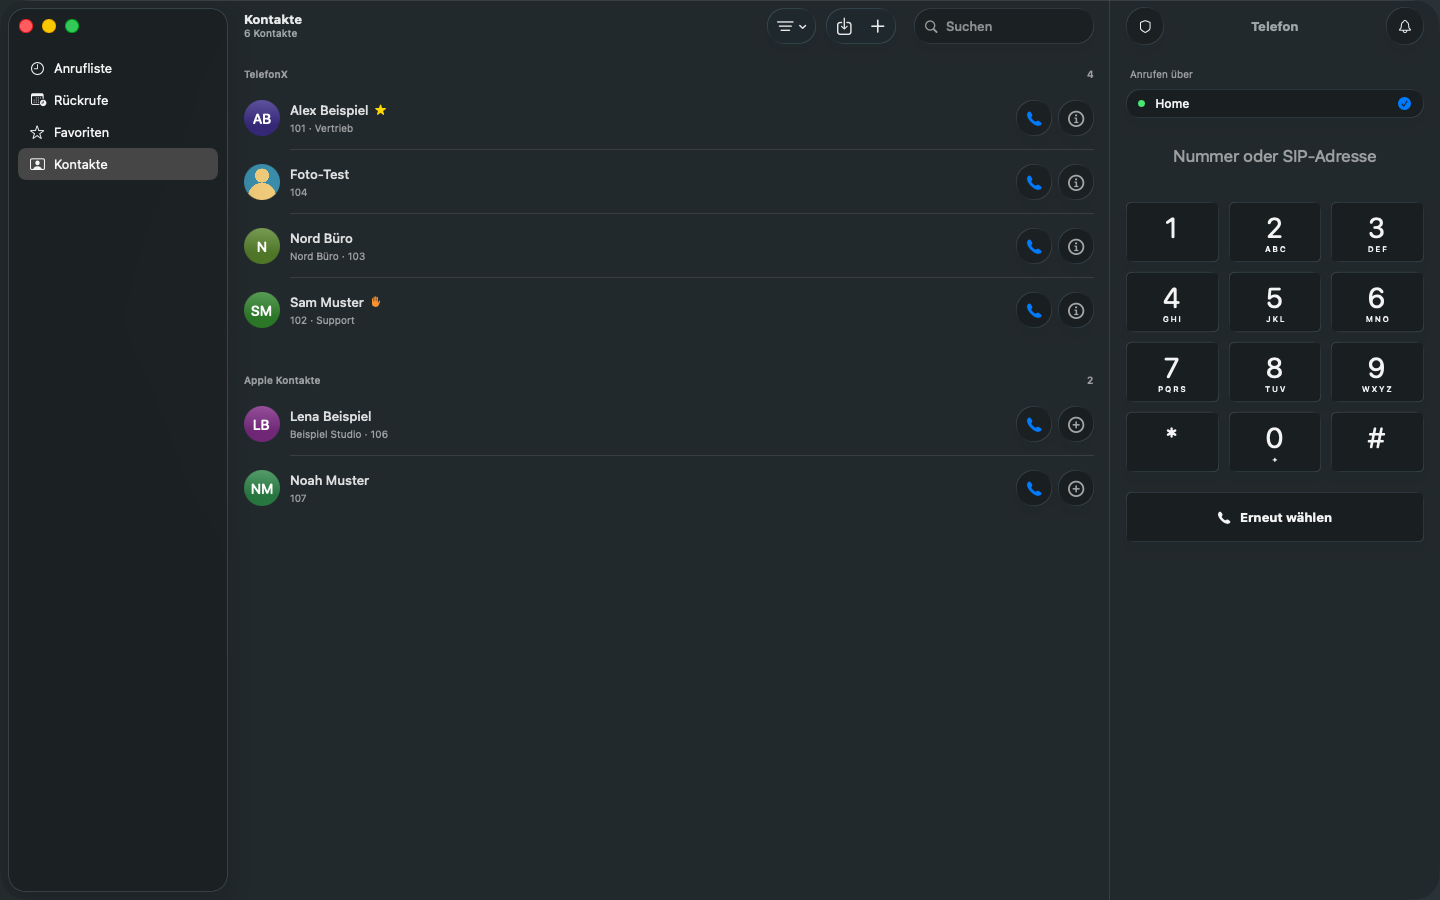Select the Lena Beispiel contact name
Viewport: 1440px width, 900px height.
click(331, 416)
